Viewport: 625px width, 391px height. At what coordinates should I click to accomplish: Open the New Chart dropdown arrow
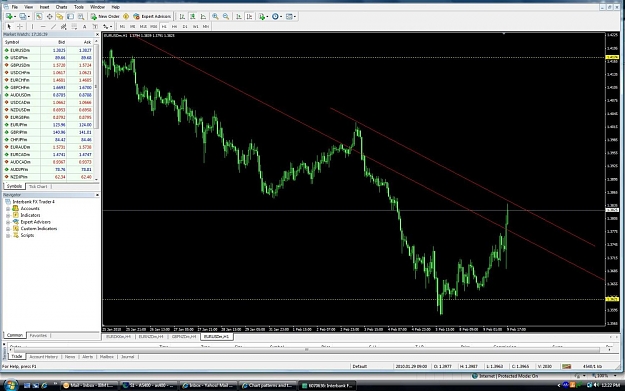pyautogui.click(x=15, y=16)
